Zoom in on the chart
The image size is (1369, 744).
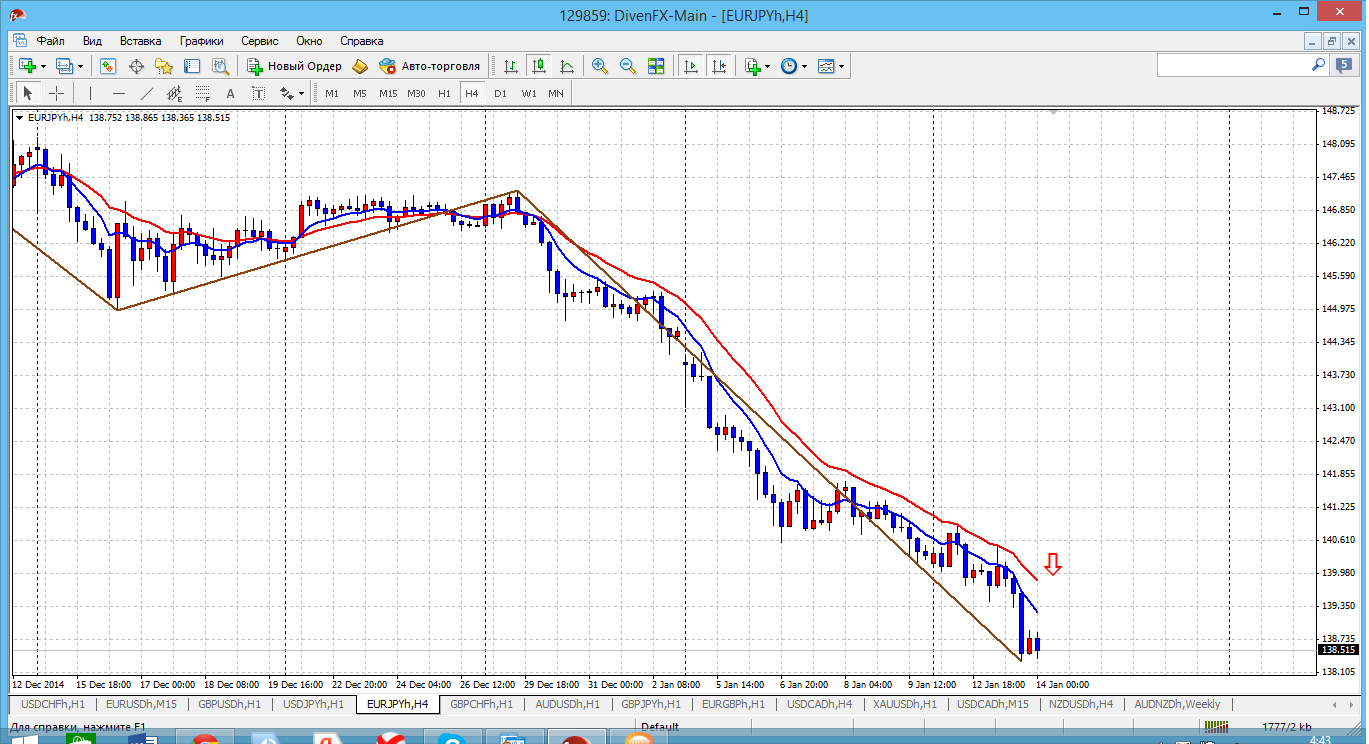pos(600,66)
